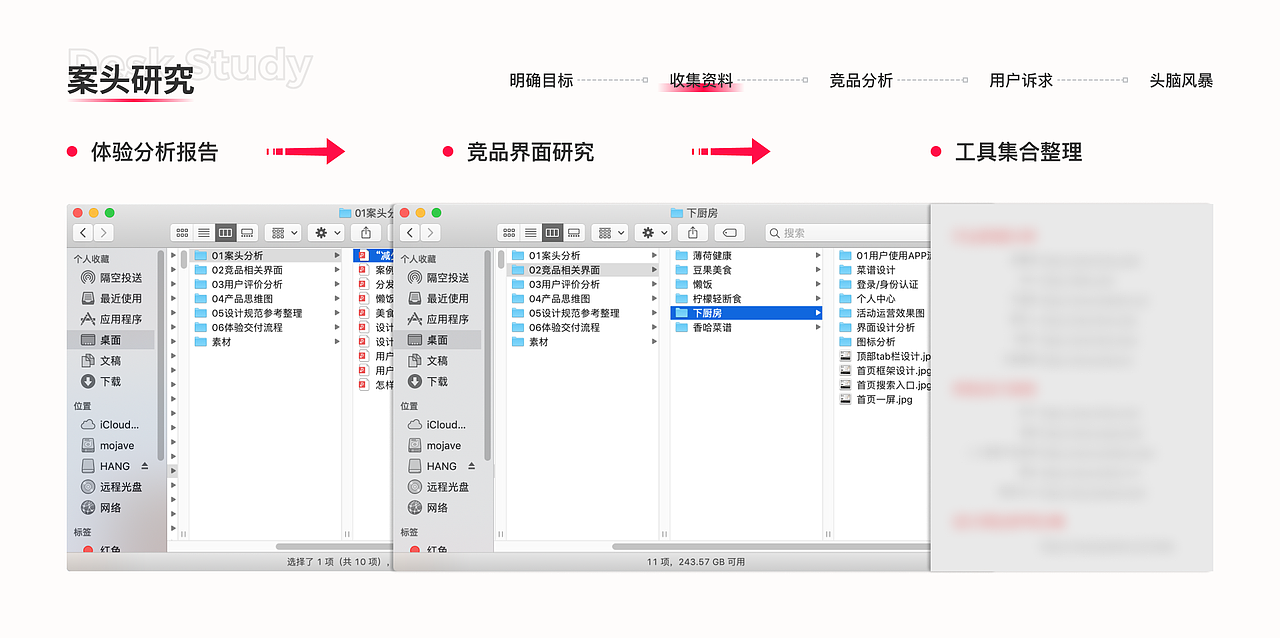Expand the 懒饭 folder arrow
The width and height of the screenshot is (1280, 638).
pos(817,284)
